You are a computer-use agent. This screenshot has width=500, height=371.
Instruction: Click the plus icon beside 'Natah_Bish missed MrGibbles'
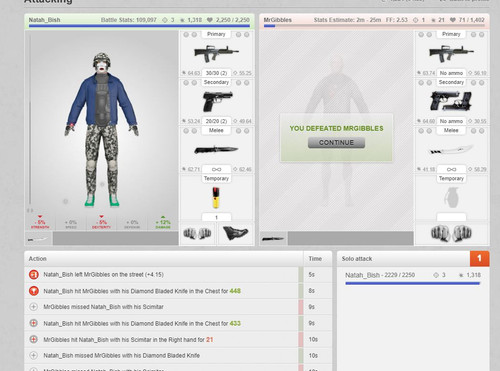pyautogui.click(x=33, y=355)
